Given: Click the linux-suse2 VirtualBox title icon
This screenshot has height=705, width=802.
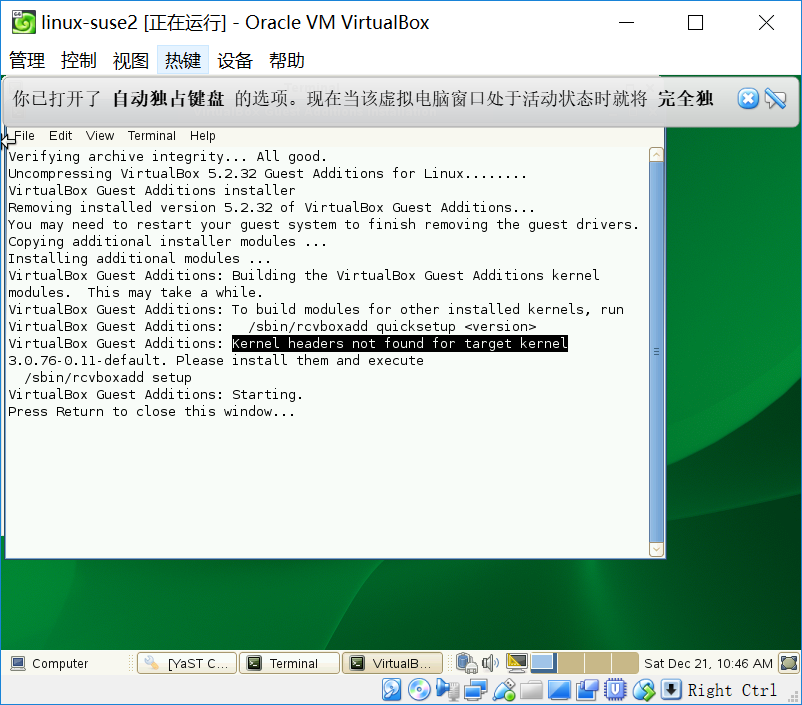Looking at the screenshot, I should (x=24, y=23).
